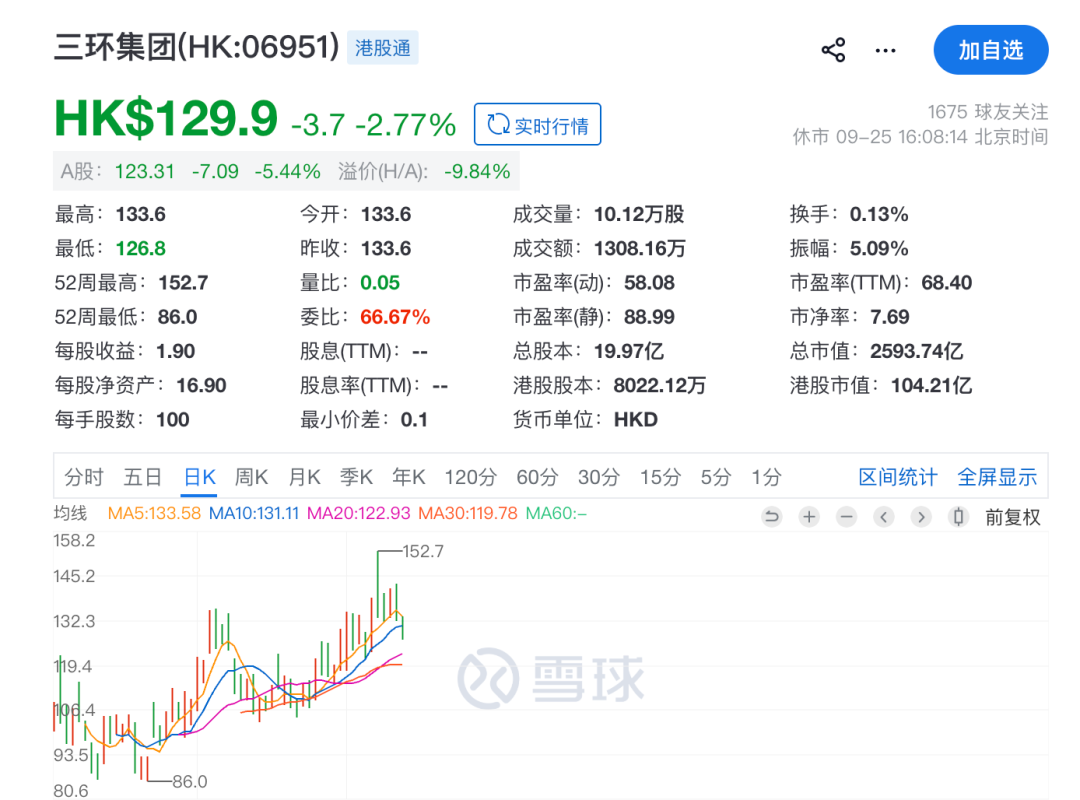The height and width of the screenshot is (800, 1080).
Task: Switch to 30分 interval tab
Action: 599,477
